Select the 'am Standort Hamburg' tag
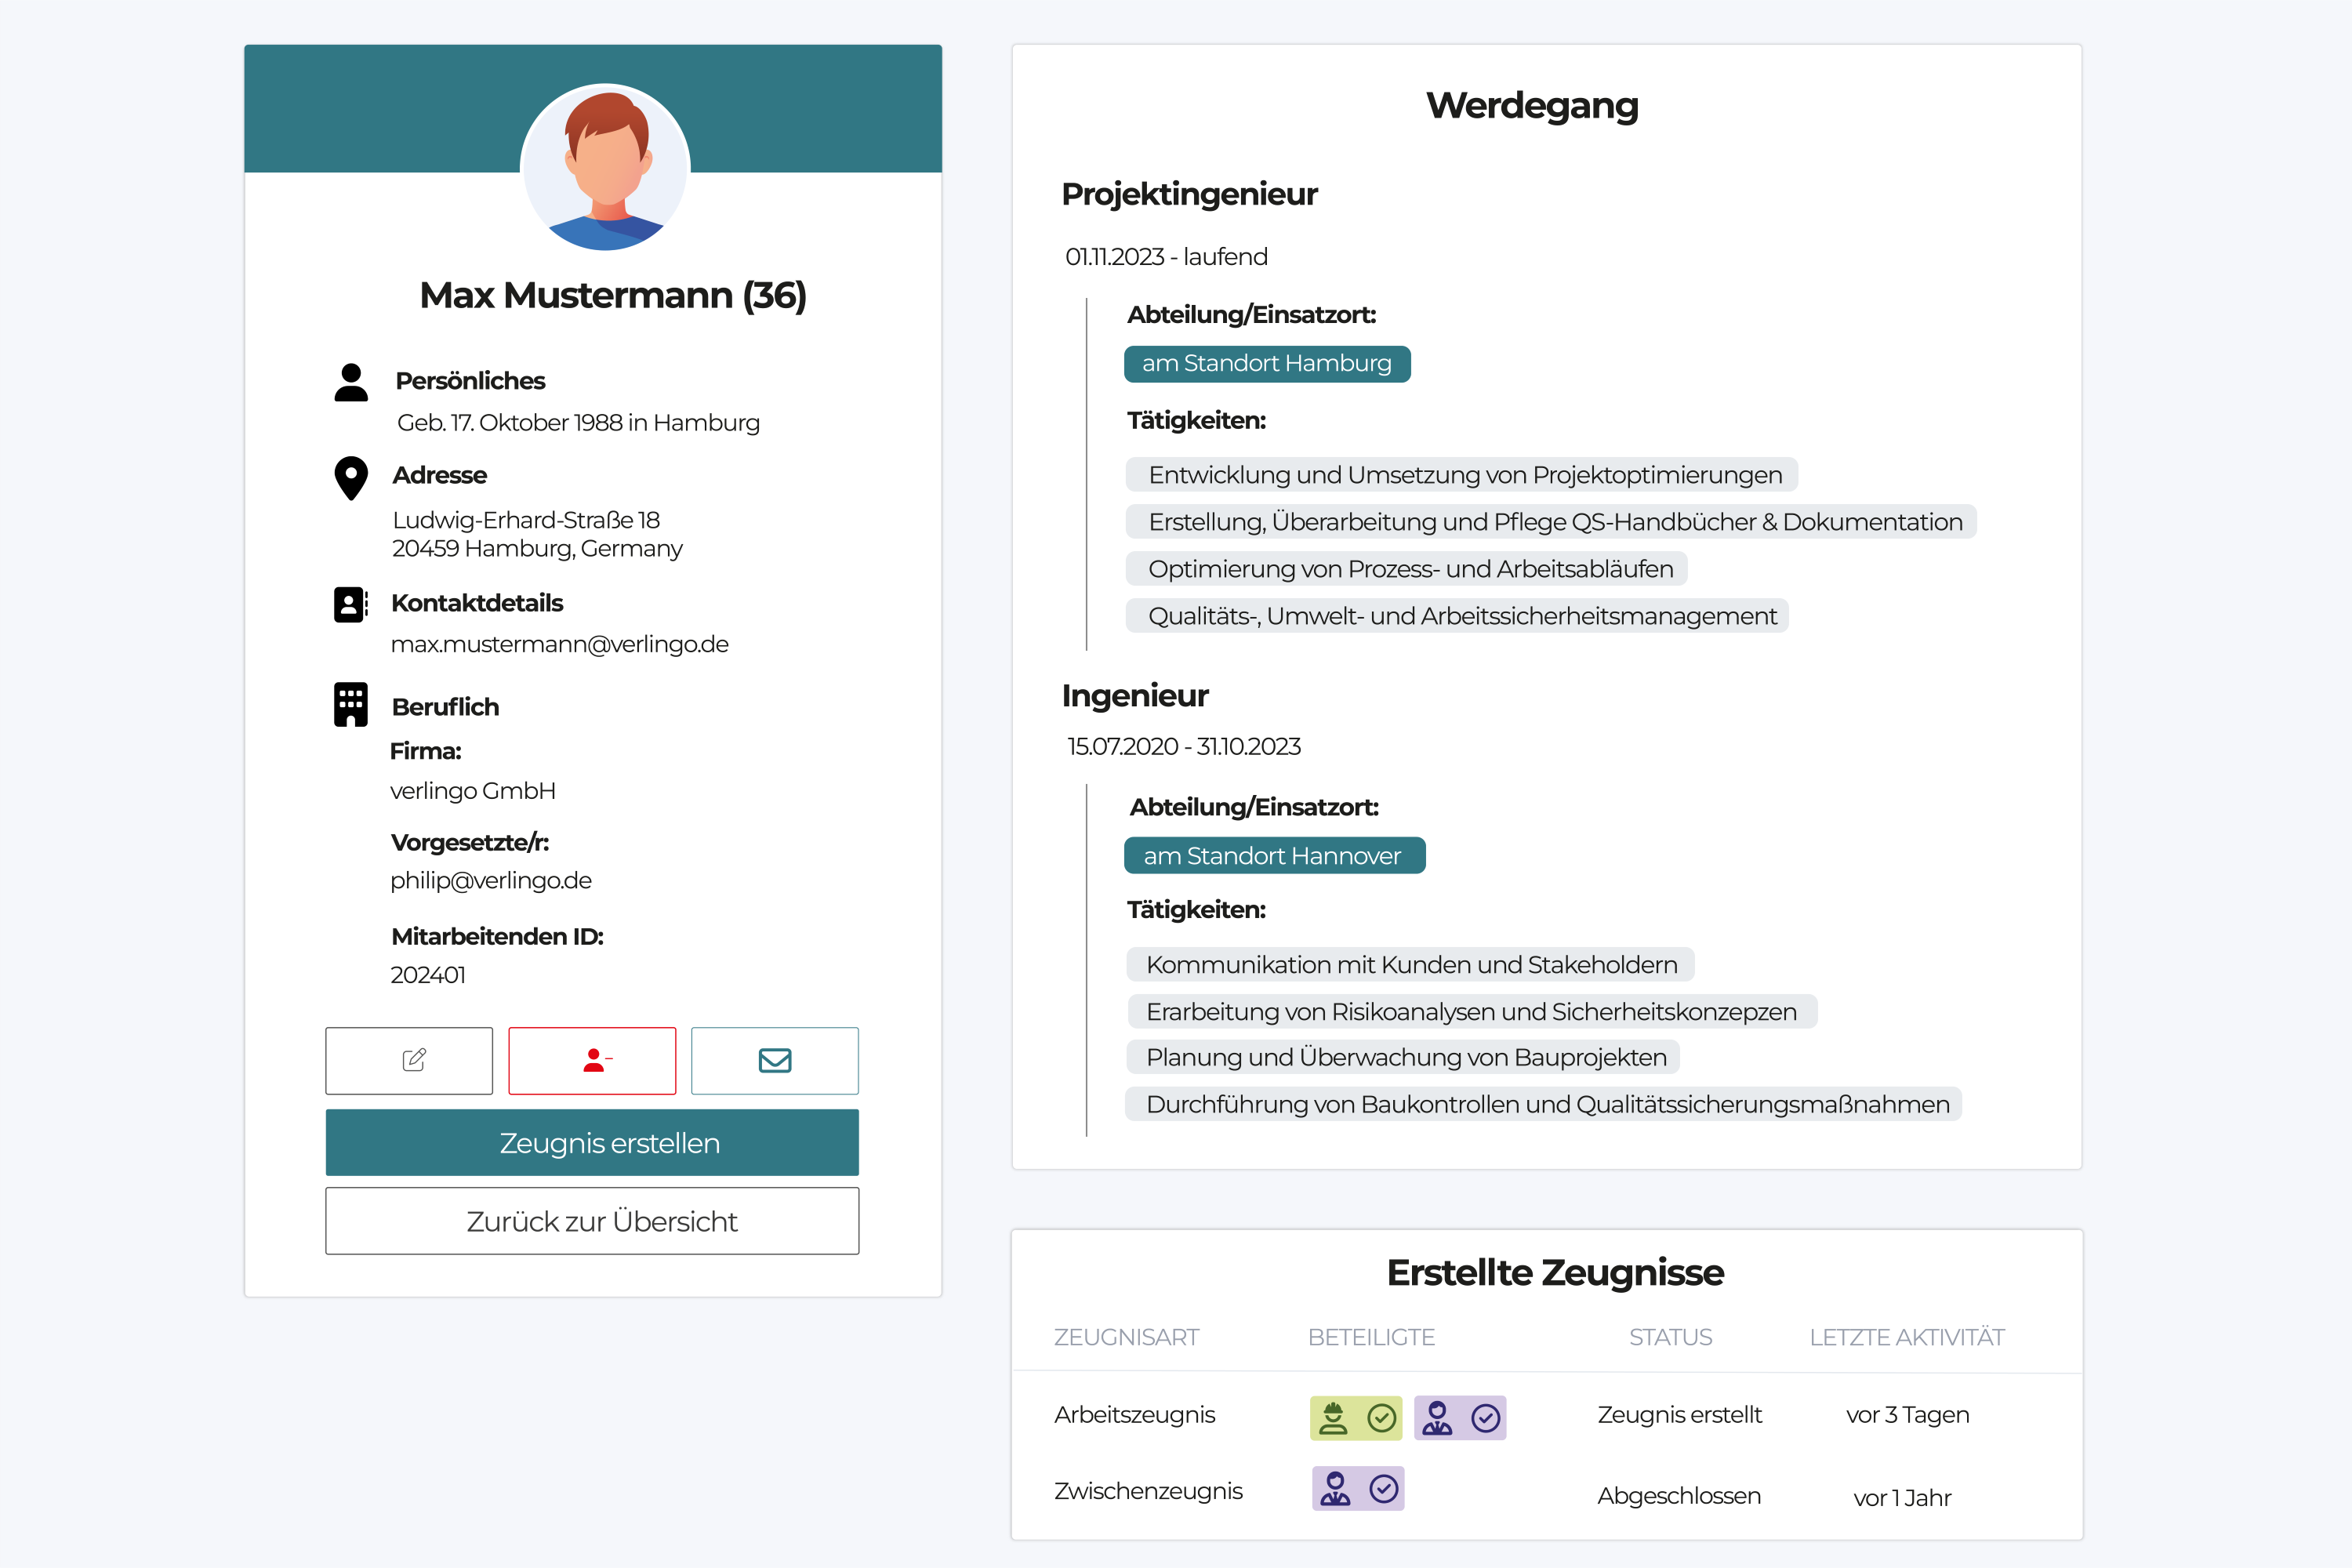The height and width of the screenshot is (1568, 2352). pos(1266,364)
